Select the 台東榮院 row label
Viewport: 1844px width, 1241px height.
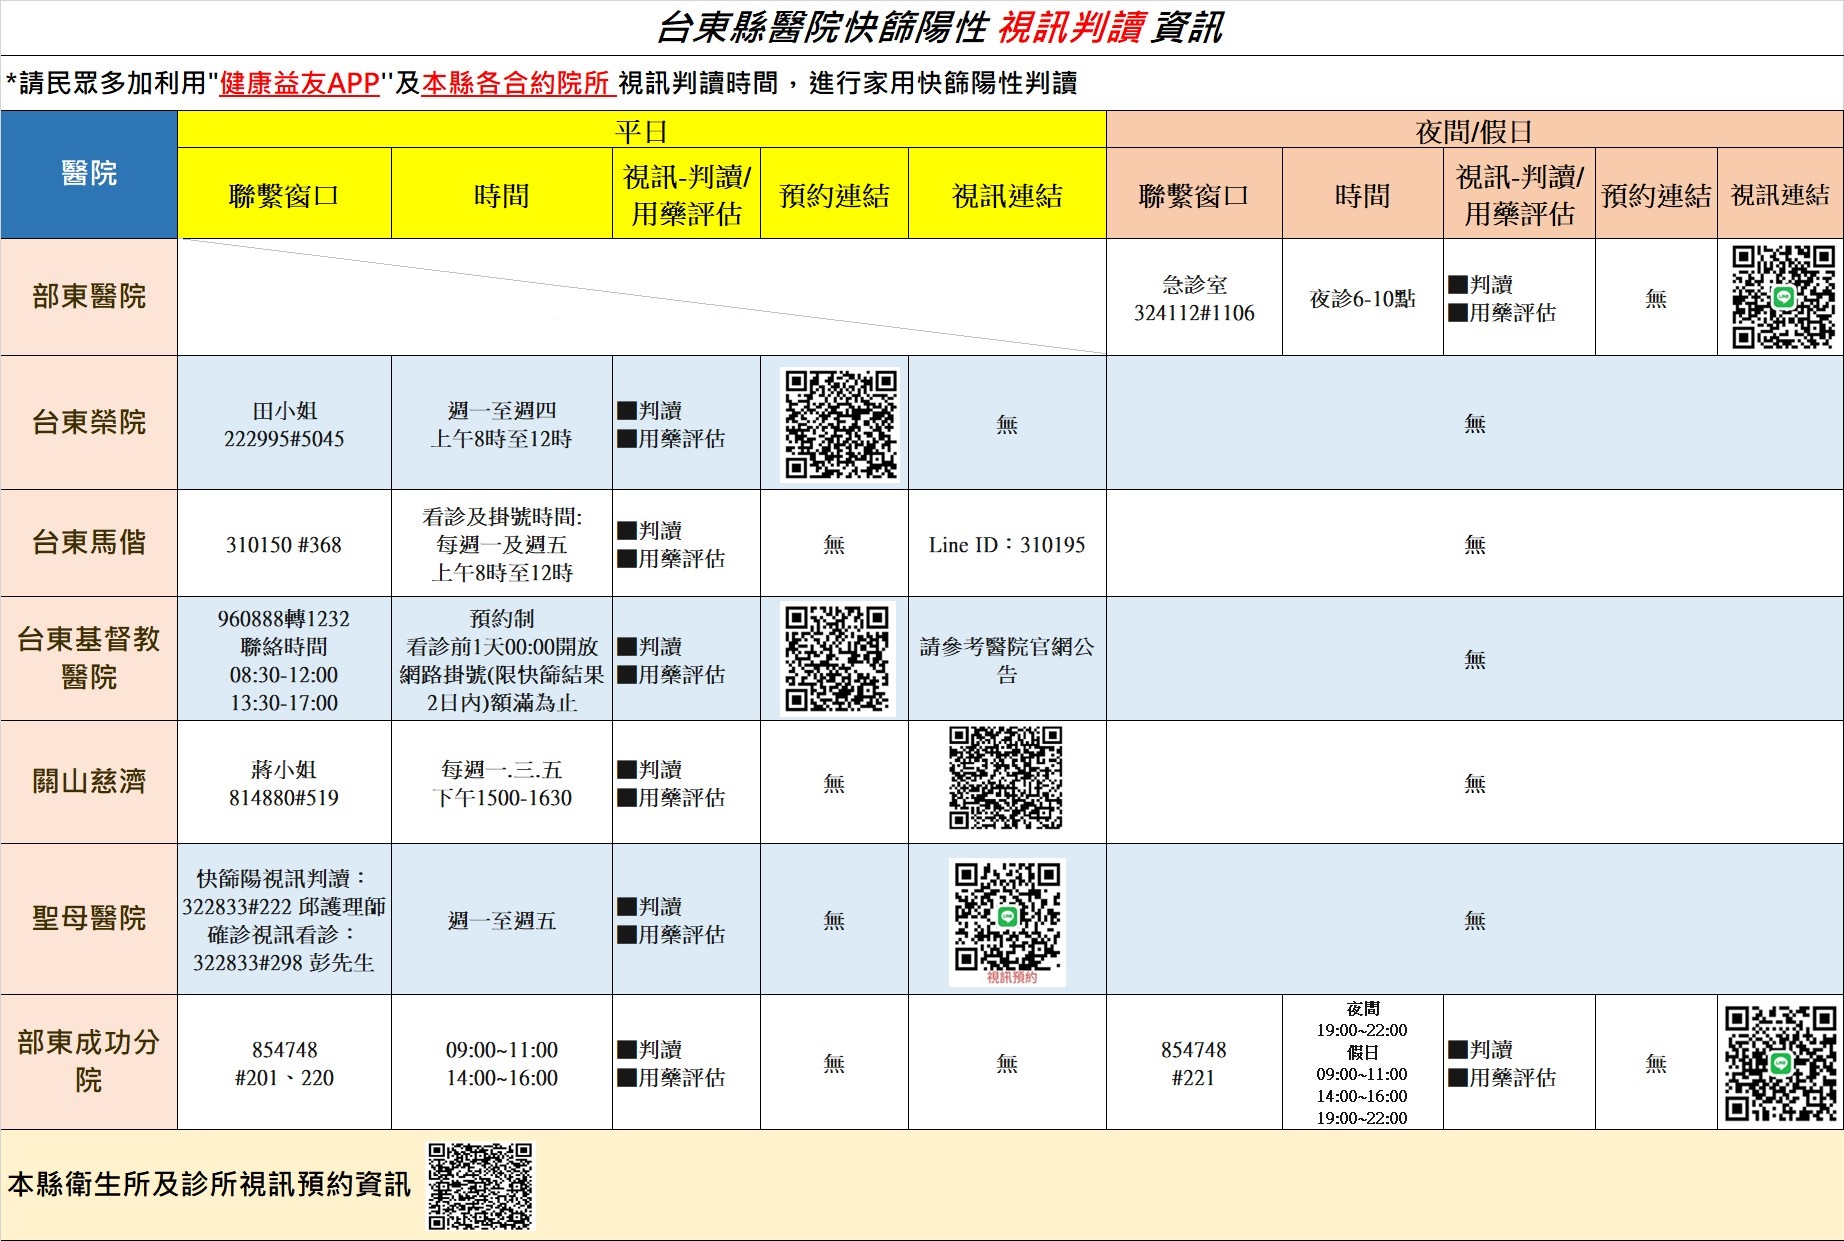point(89,423)
